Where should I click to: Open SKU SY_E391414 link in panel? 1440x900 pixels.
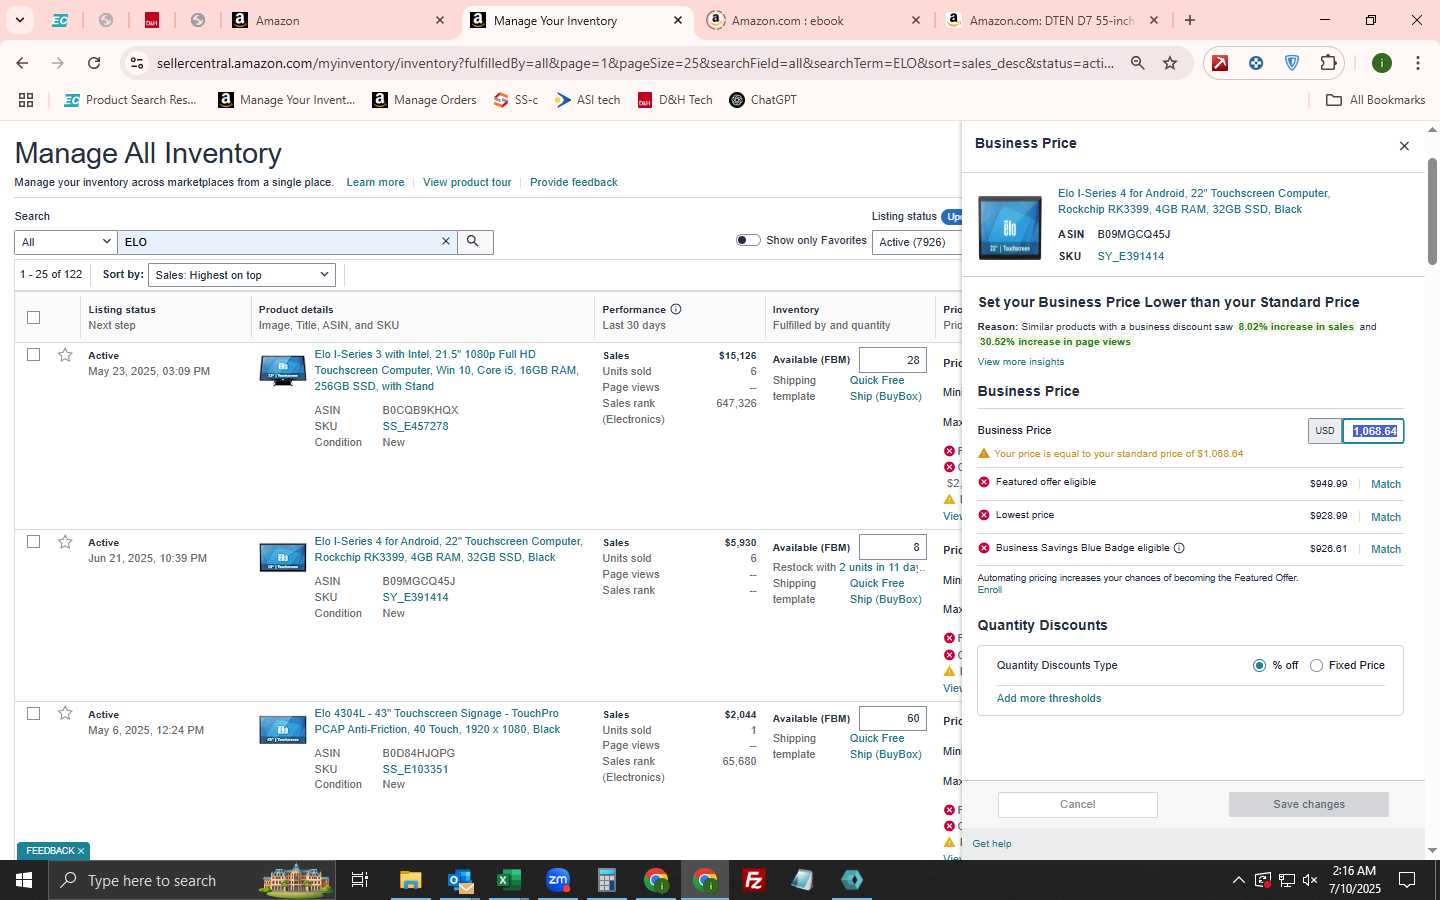(1130, 256)
